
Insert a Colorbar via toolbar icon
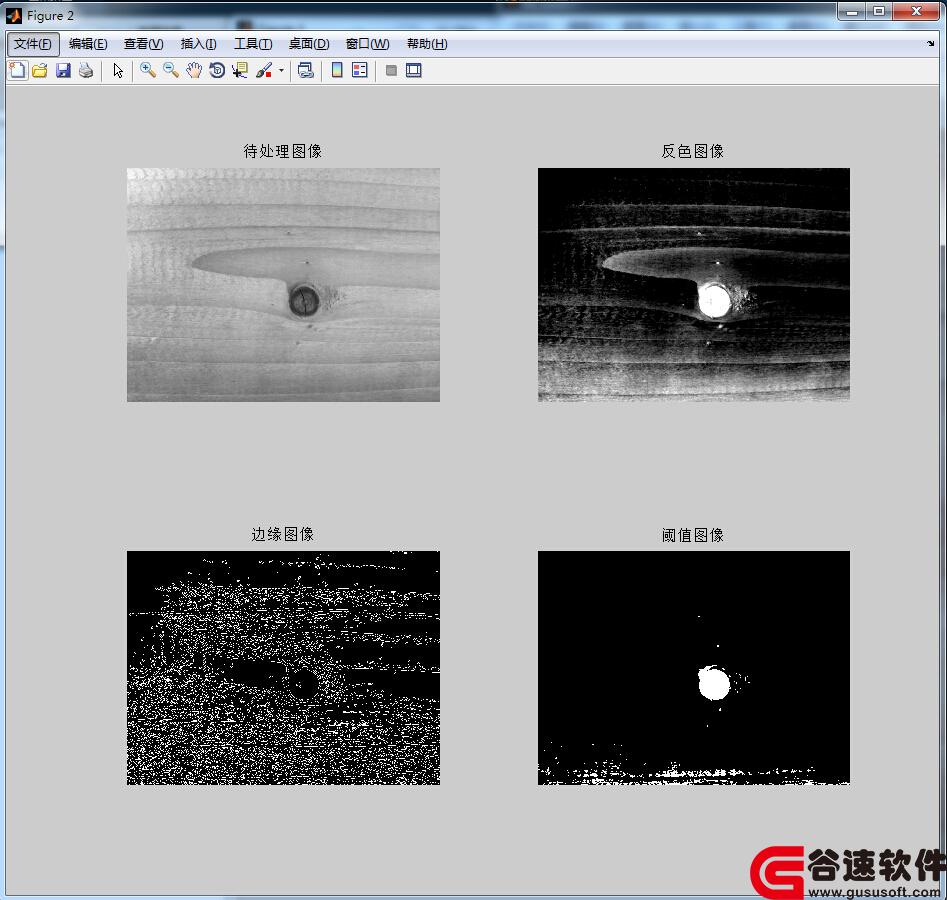pyautogui.click(x=337, y=70)
